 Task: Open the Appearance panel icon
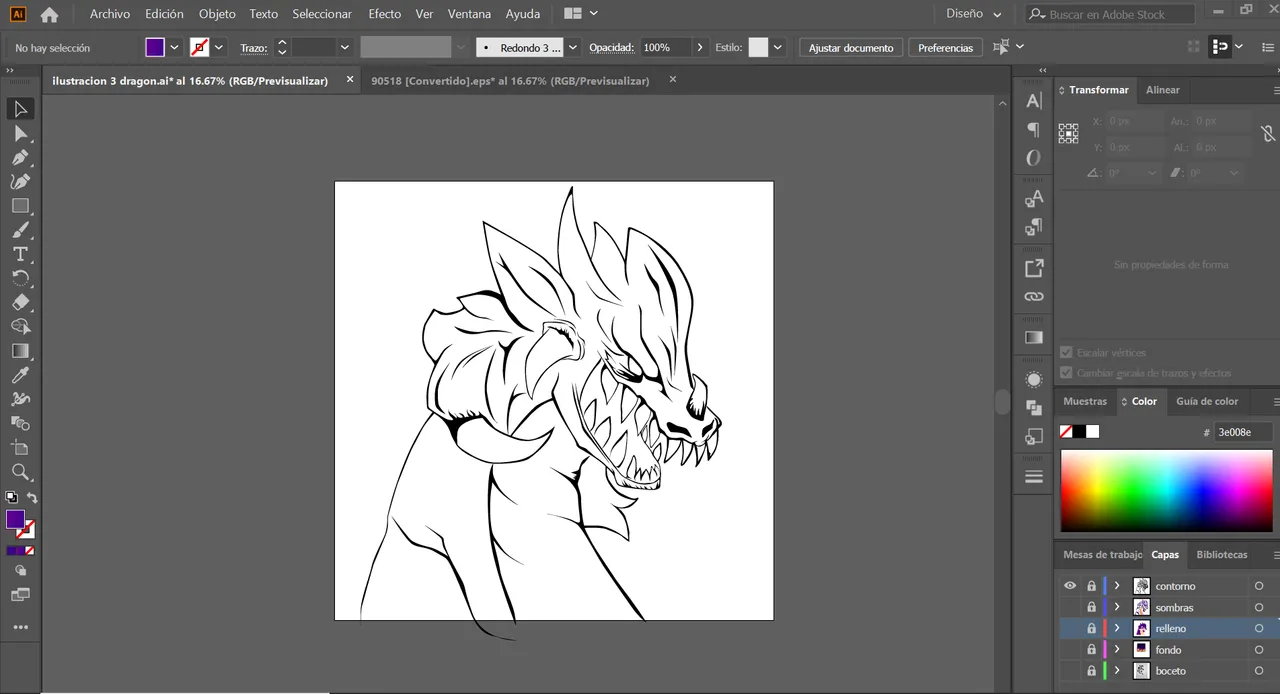point(1034,380)
